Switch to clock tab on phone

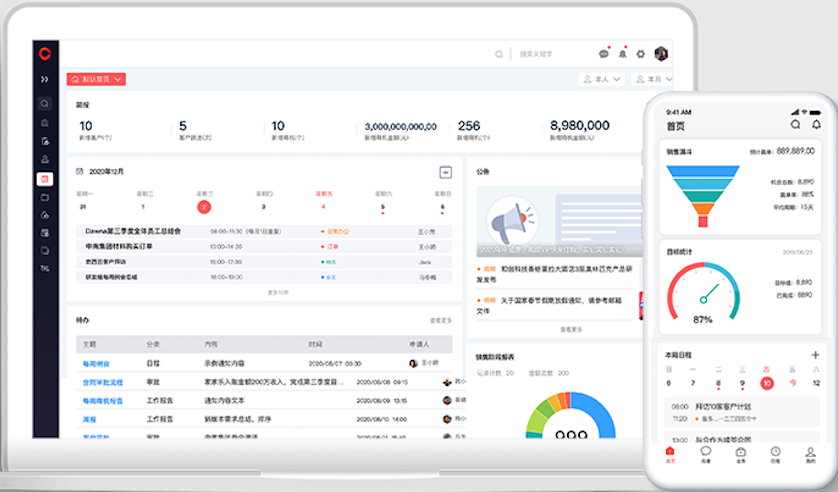pyautogui.click(x=775, y=455)
